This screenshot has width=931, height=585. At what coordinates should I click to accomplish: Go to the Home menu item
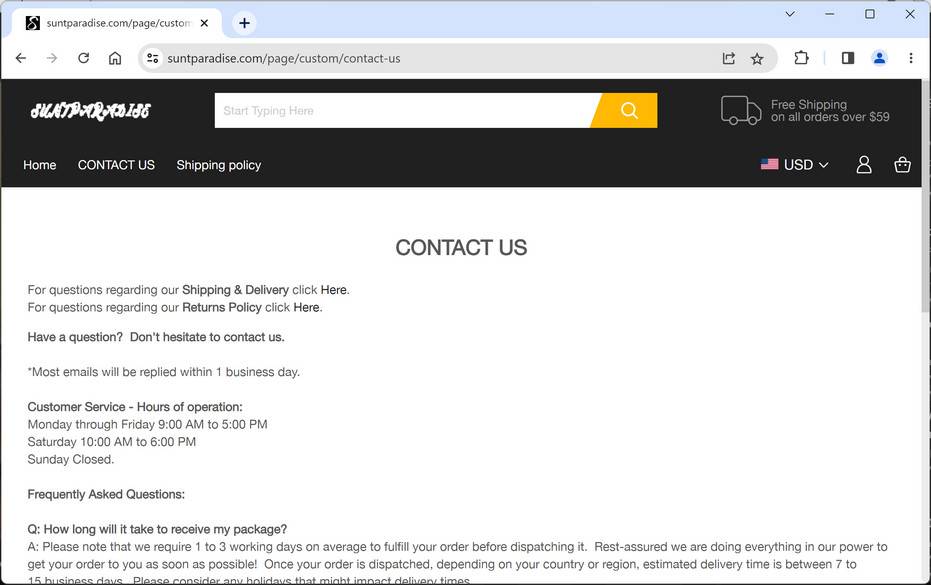[x=40, y=165]
